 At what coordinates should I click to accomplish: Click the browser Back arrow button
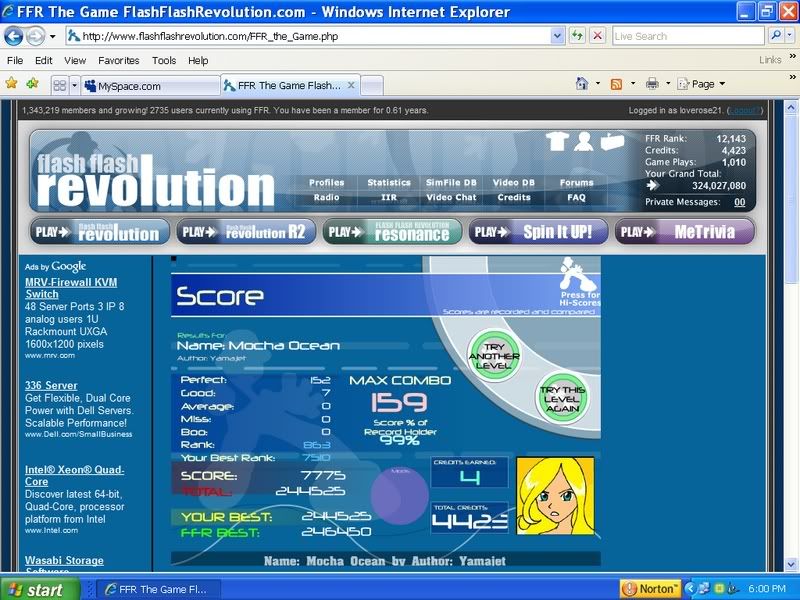[x=14, y=36]
